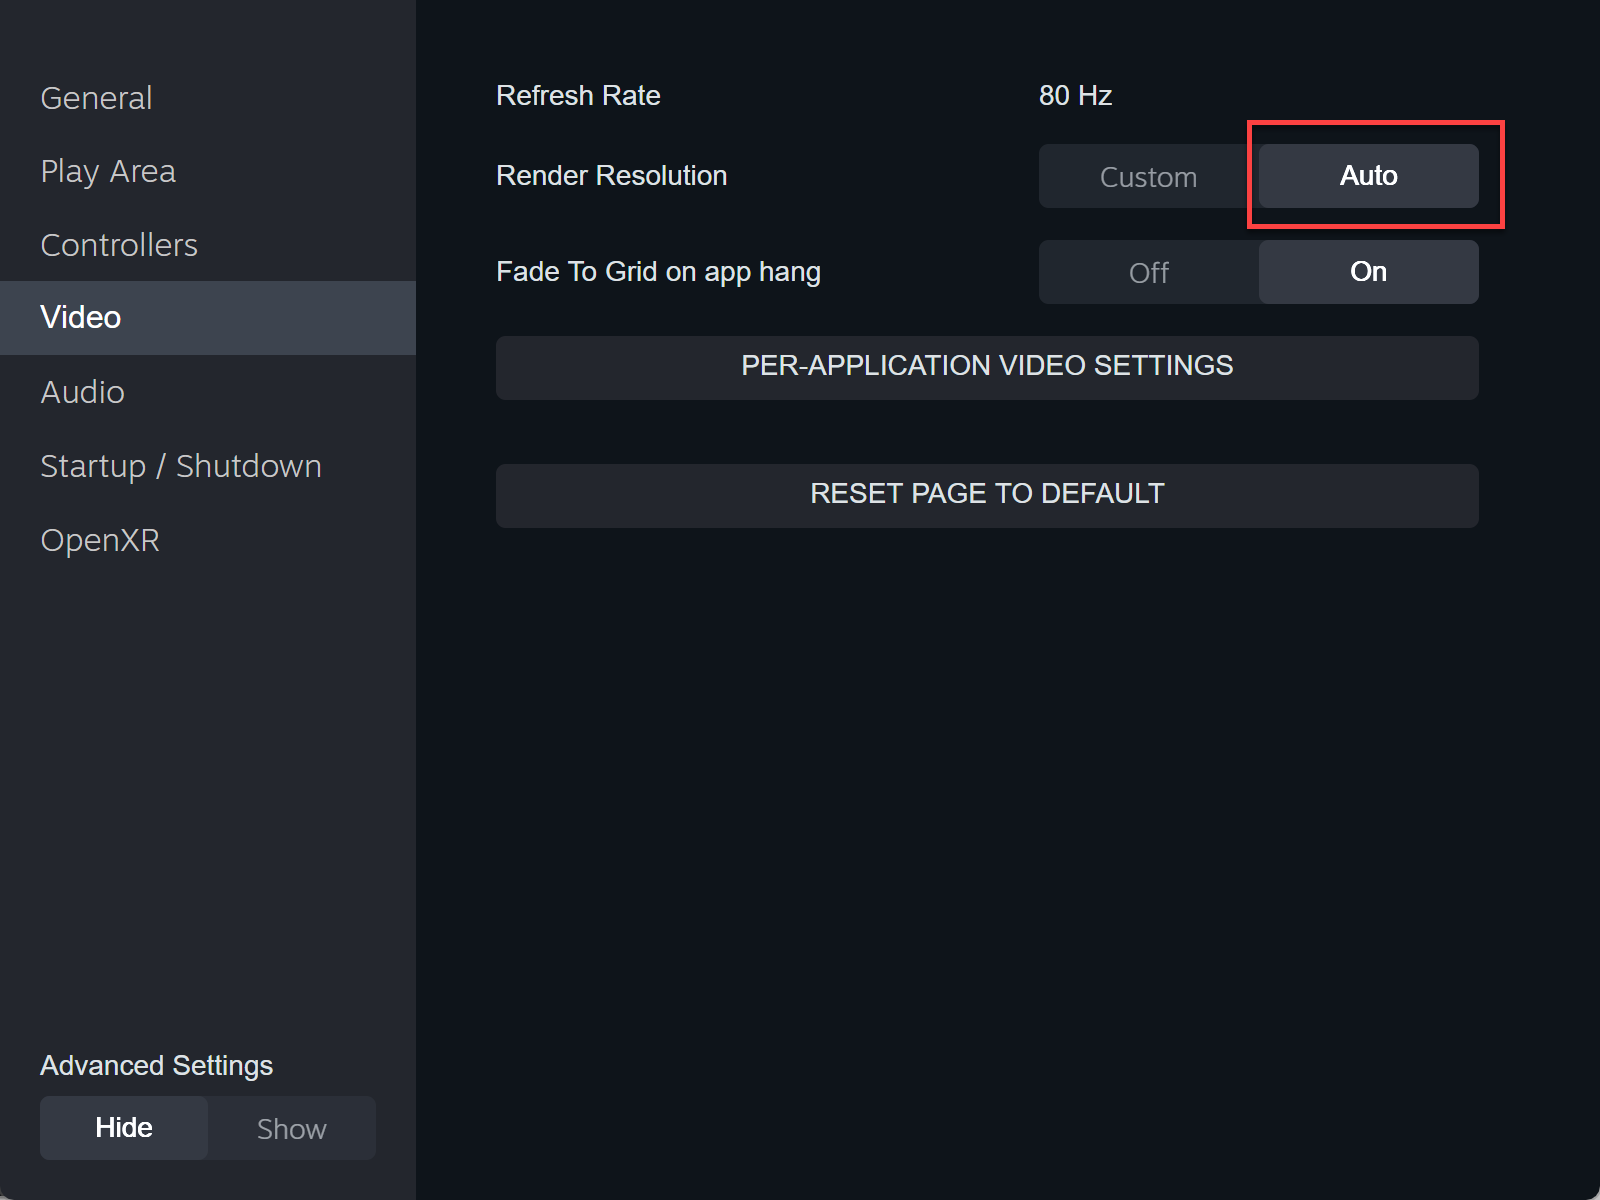Open the Play Area settings section
1600x1200 pixels.
click(108, 170)
